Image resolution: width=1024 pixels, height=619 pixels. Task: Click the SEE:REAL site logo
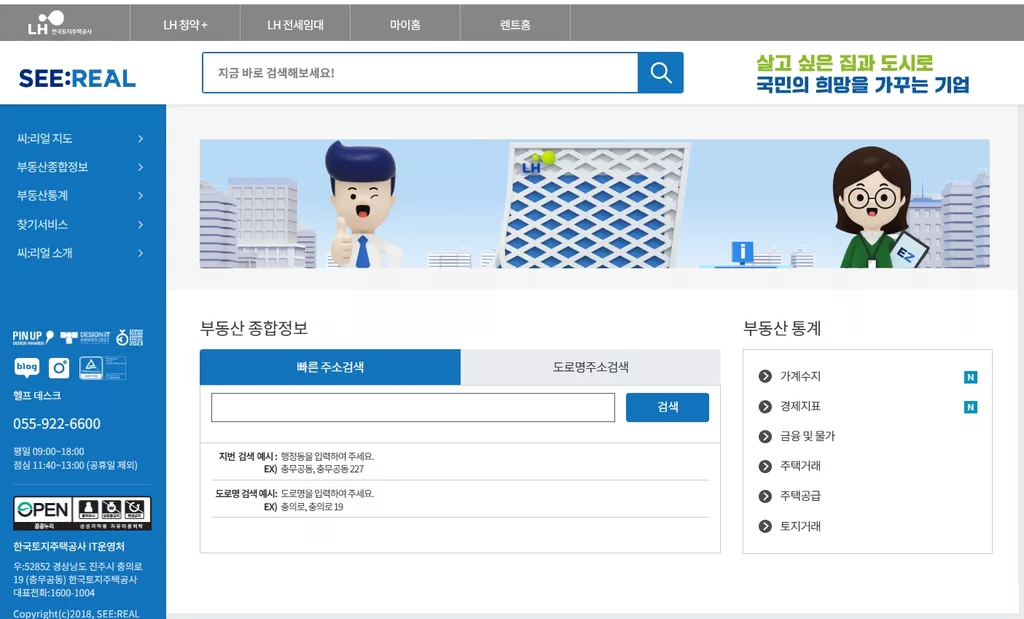(77, 78)
